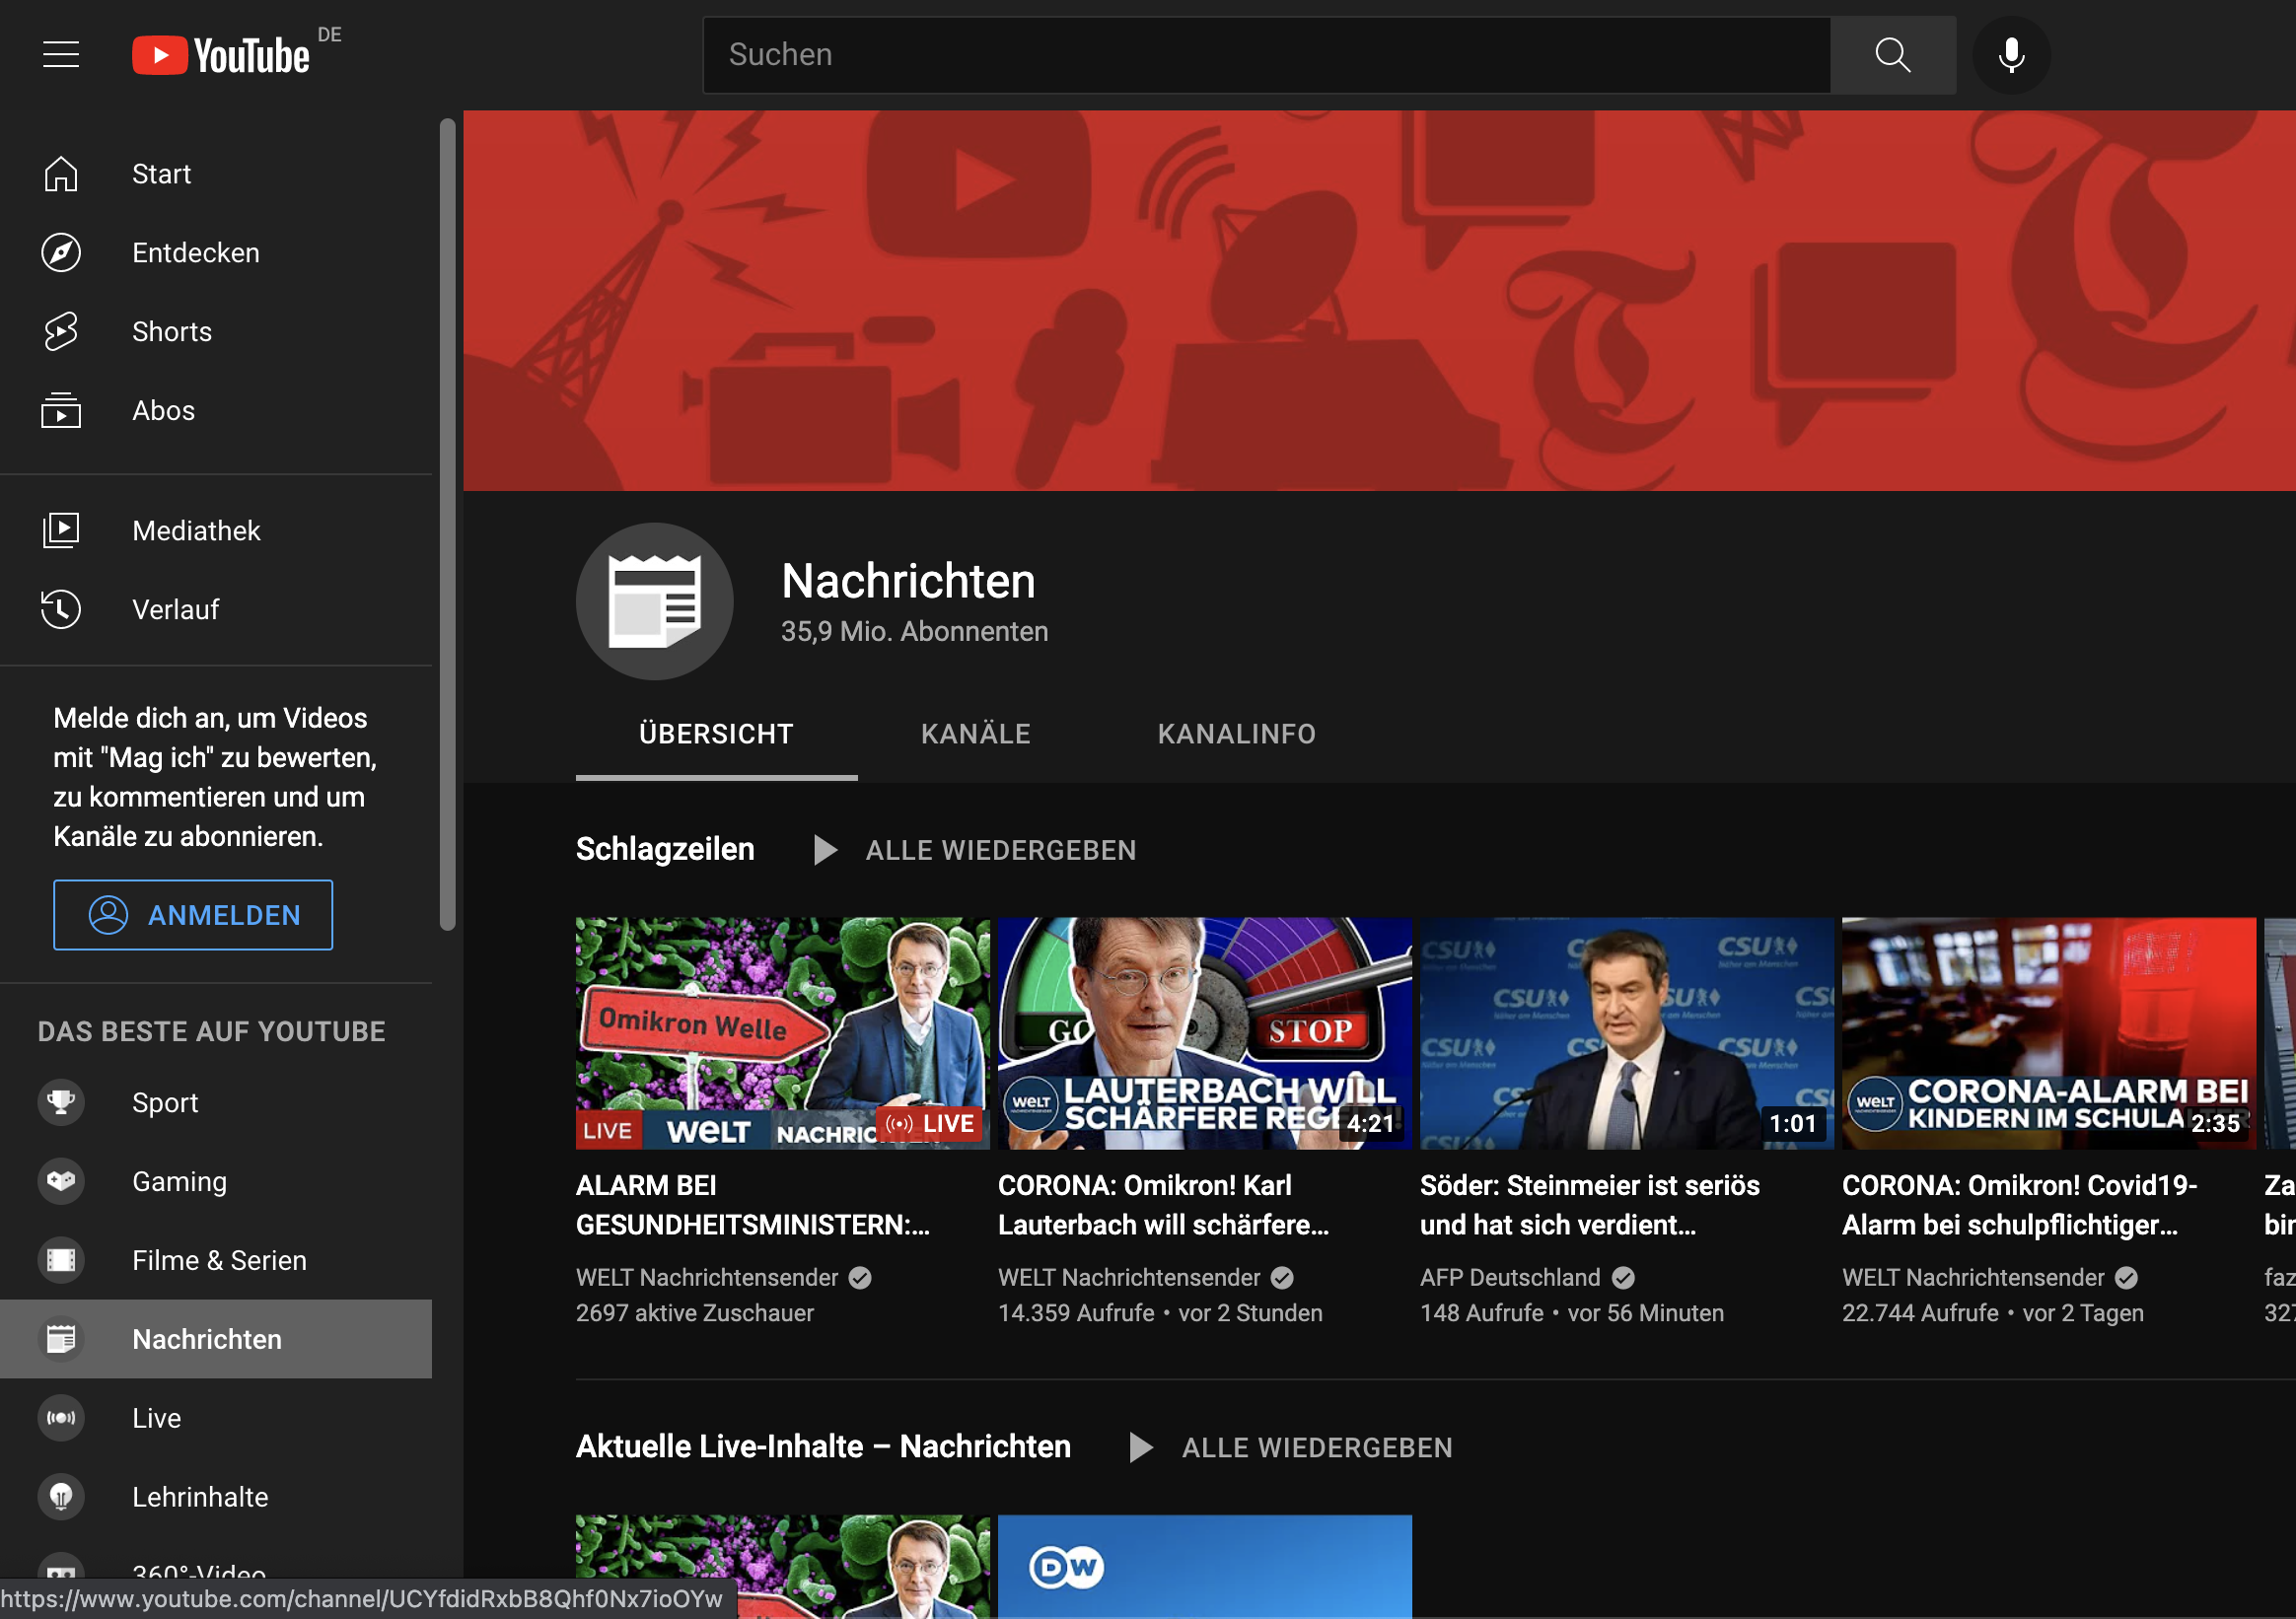Open Entdecken from the sidebar

point(195,253)
